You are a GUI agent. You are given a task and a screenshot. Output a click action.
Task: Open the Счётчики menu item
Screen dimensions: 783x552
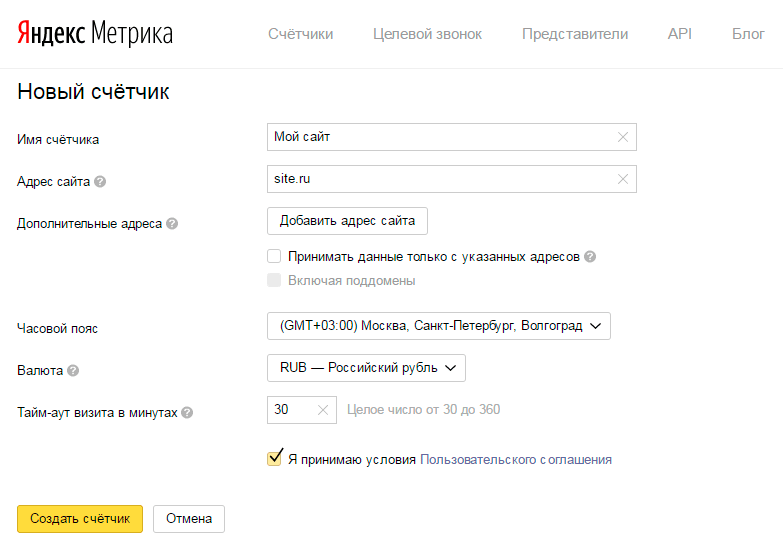click(x=301, y=34)
